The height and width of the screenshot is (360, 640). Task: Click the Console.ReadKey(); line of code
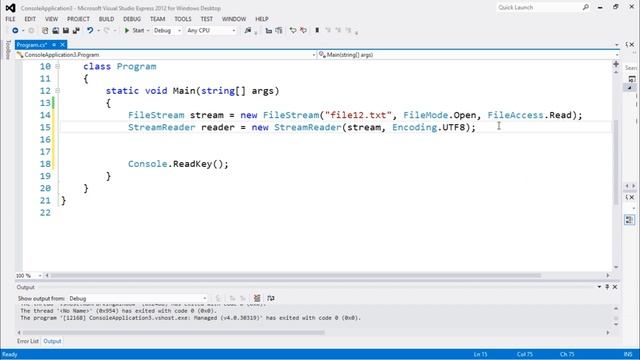(x=178, y=164)
